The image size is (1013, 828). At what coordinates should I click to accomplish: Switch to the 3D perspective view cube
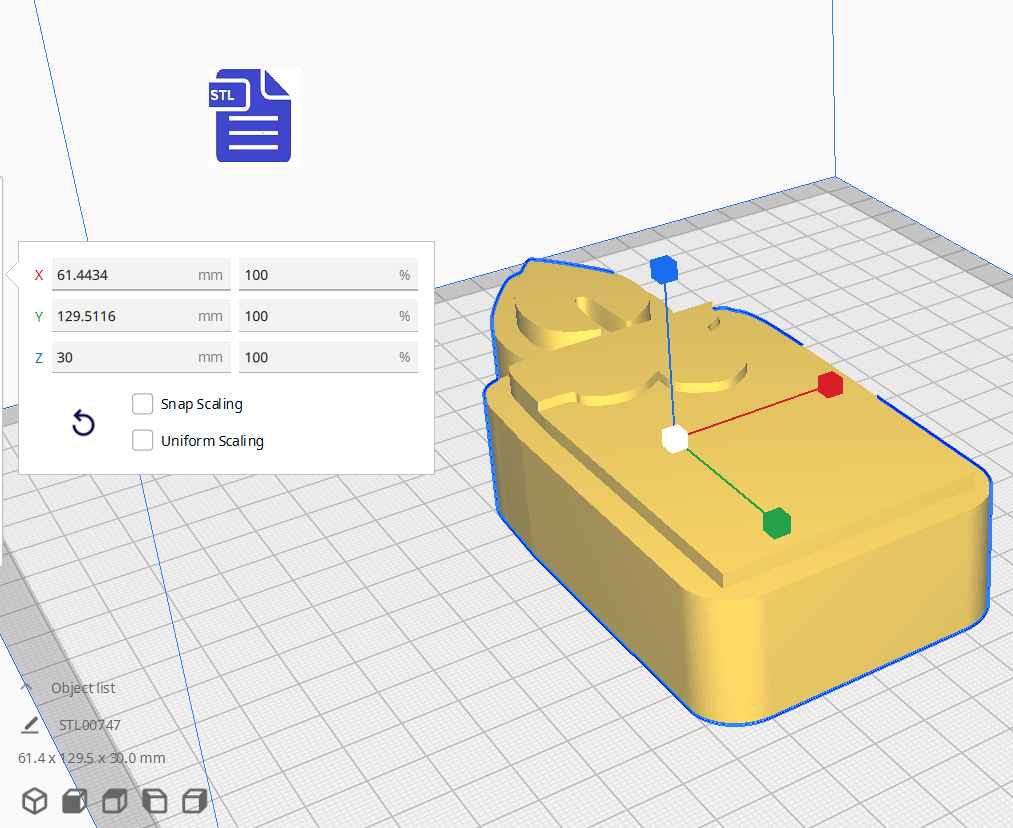click(35, 801)
